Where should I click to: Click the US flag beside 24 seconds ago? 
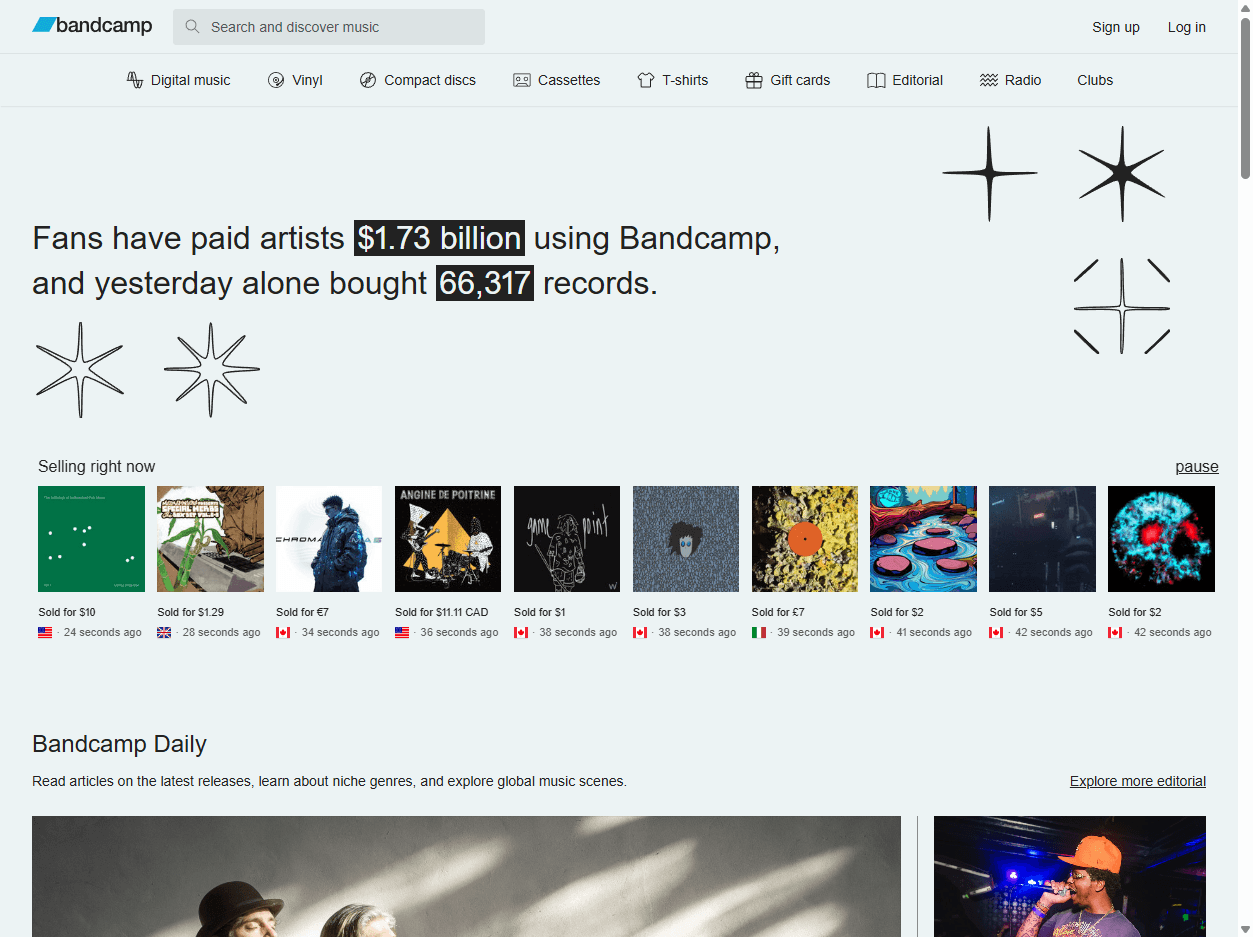[x=45, y=632]
